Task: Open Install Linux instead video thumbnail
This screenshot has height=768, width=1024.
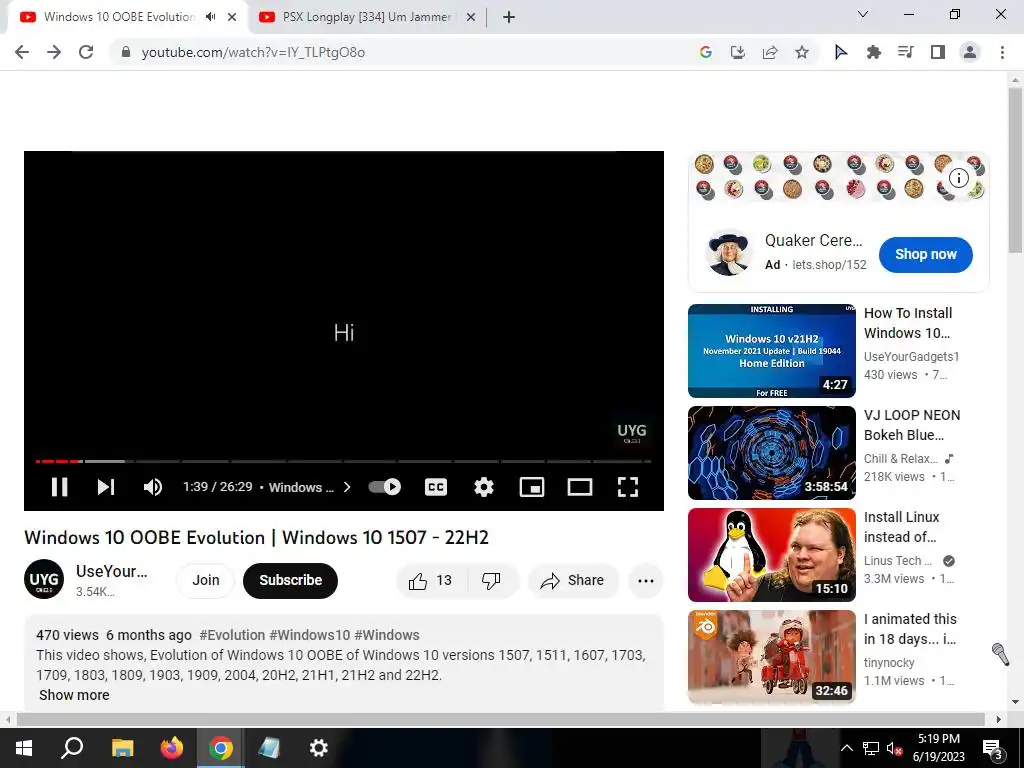Action: (x=771, y=555)
